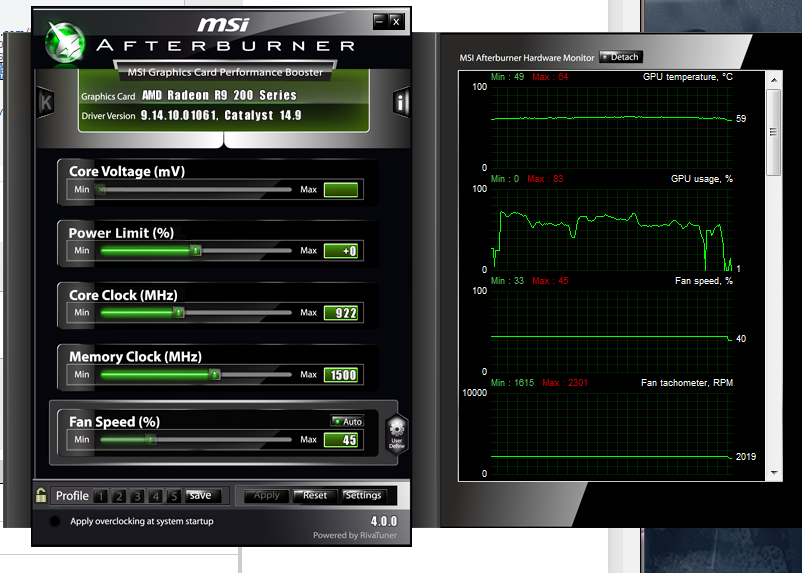Screen dimensions: 802x573
Task: Click the Core Clock slider handle
Action: click(179, 312)
